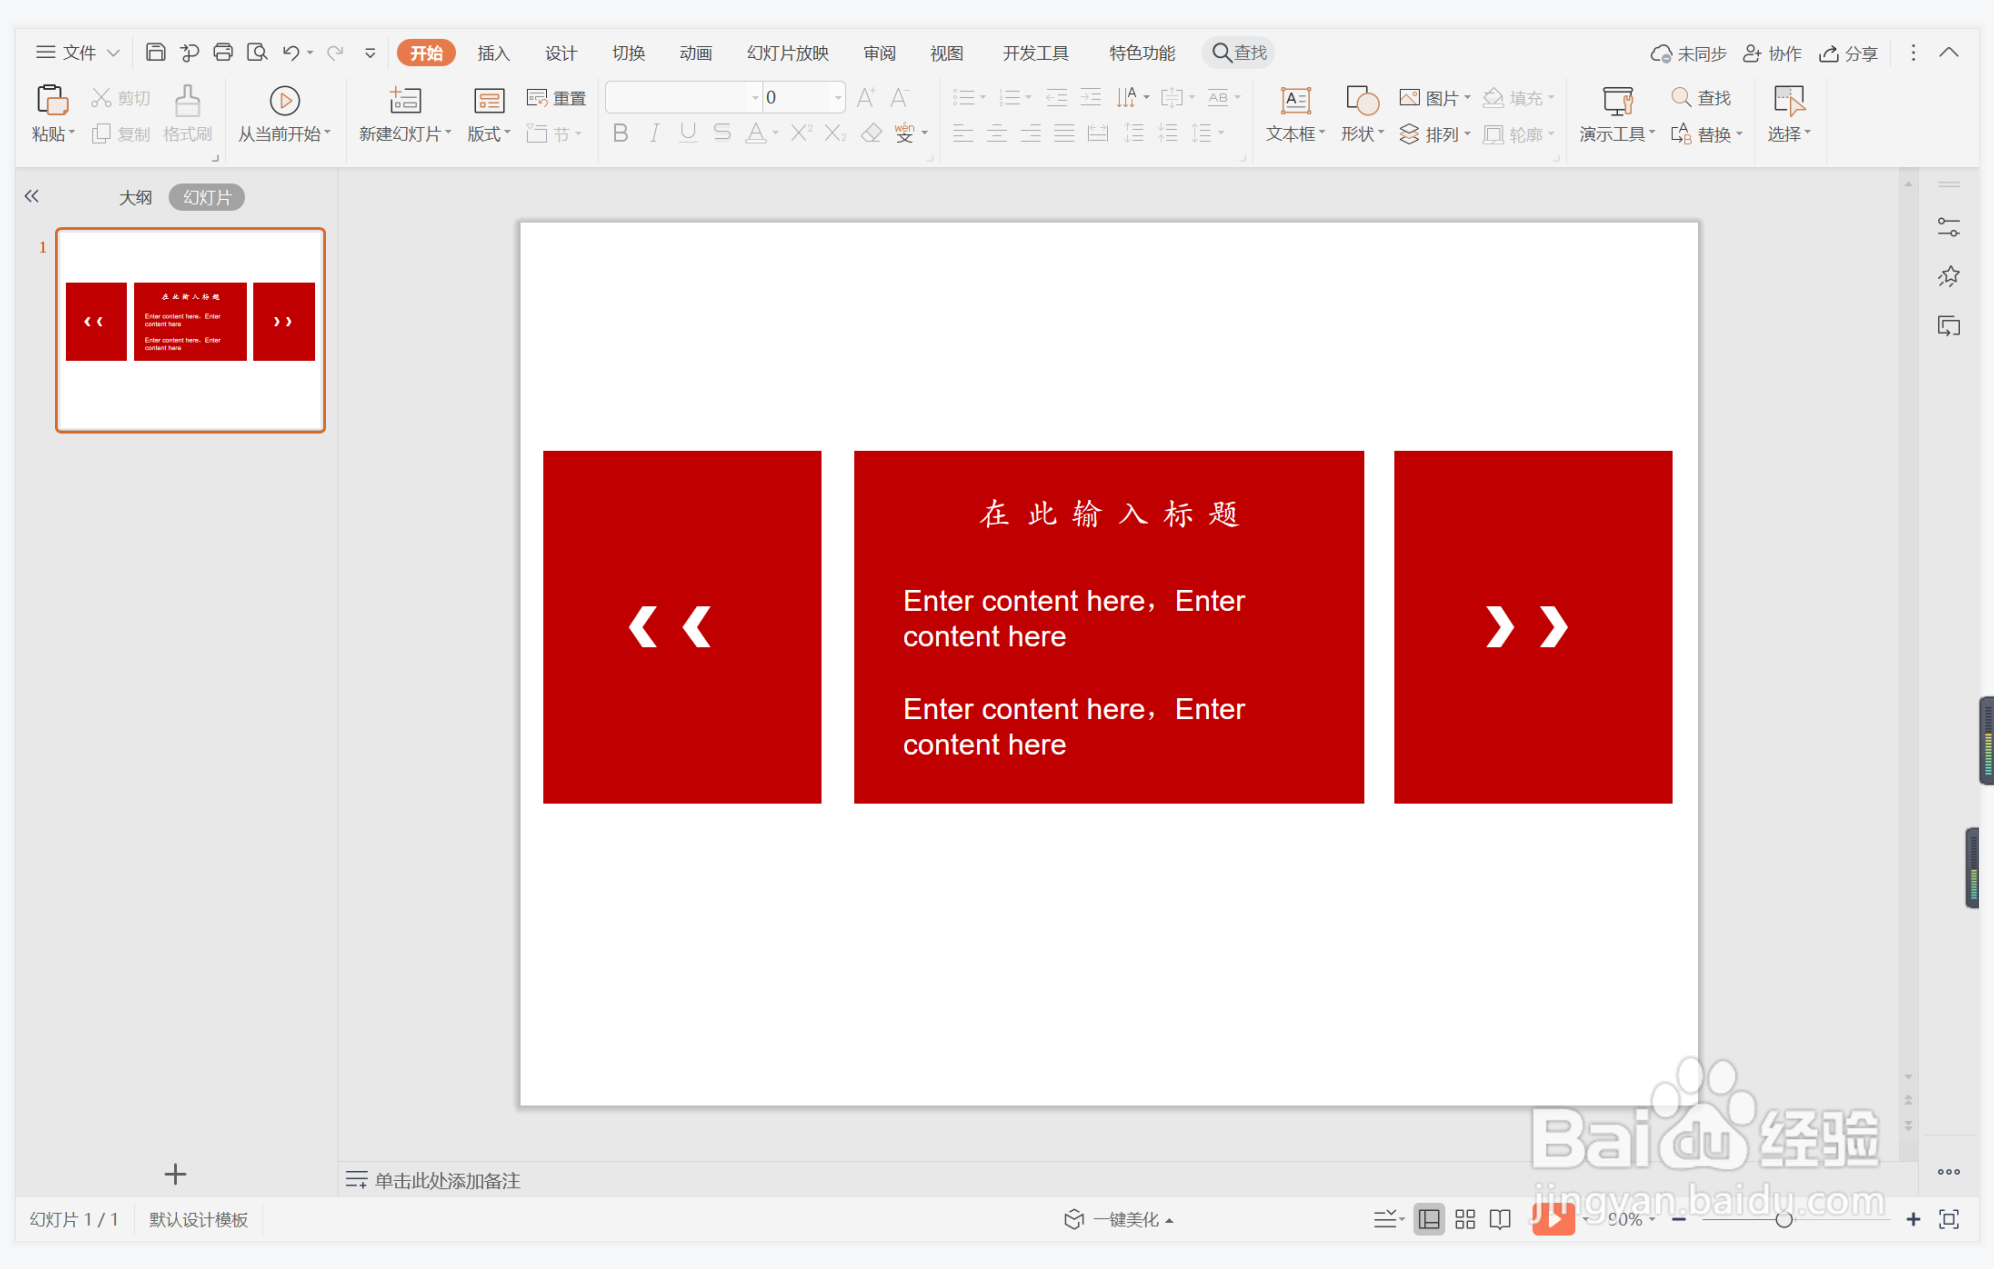Click the Share (分享) button
This screenshot has width=1994, height=1269.
tap(1848, 53)
